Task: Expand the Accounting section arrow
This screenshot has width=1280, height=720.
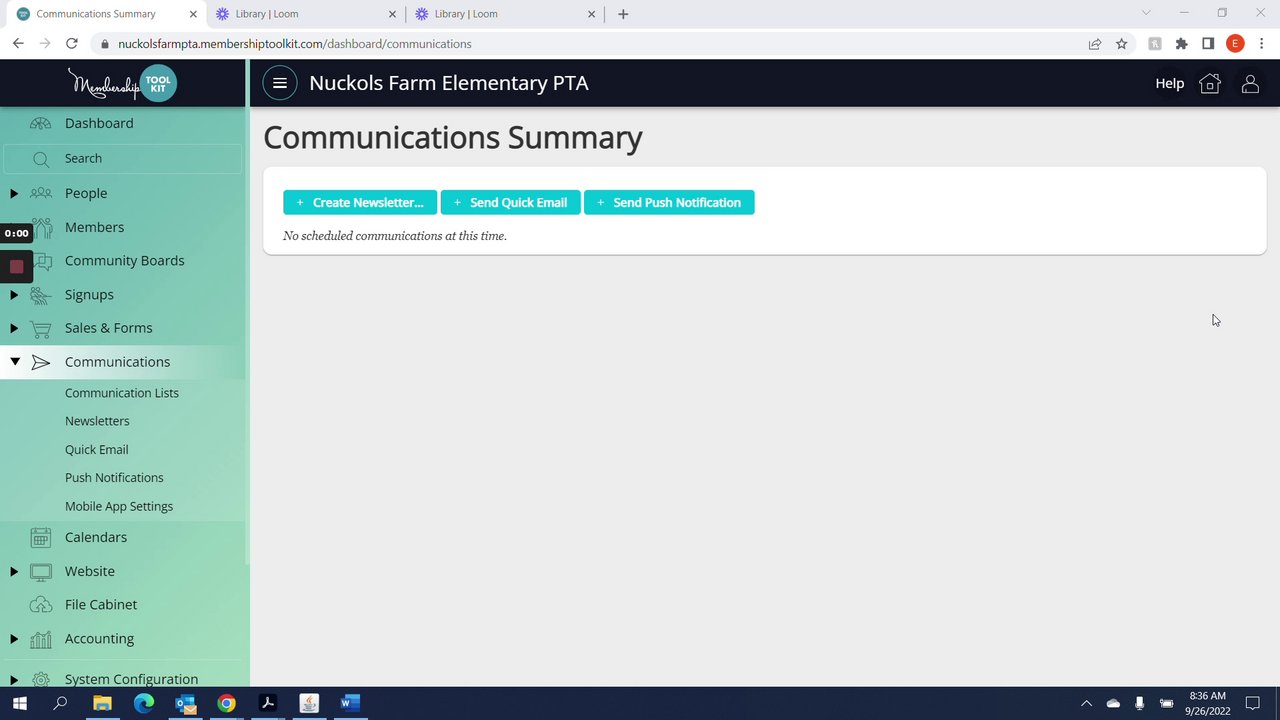Action: point(14,639)
